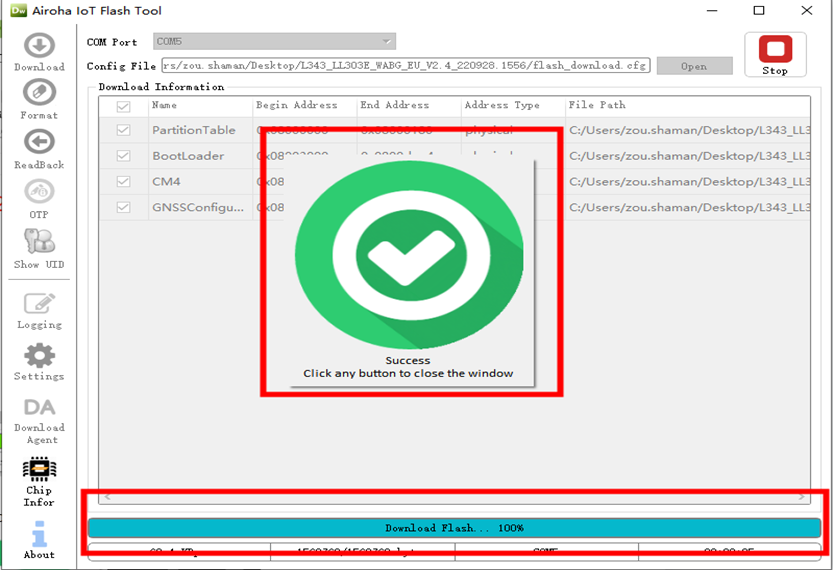Toggle the PartitionTable checkbox
Screen dimensions: 833x570
coord(123,130)
